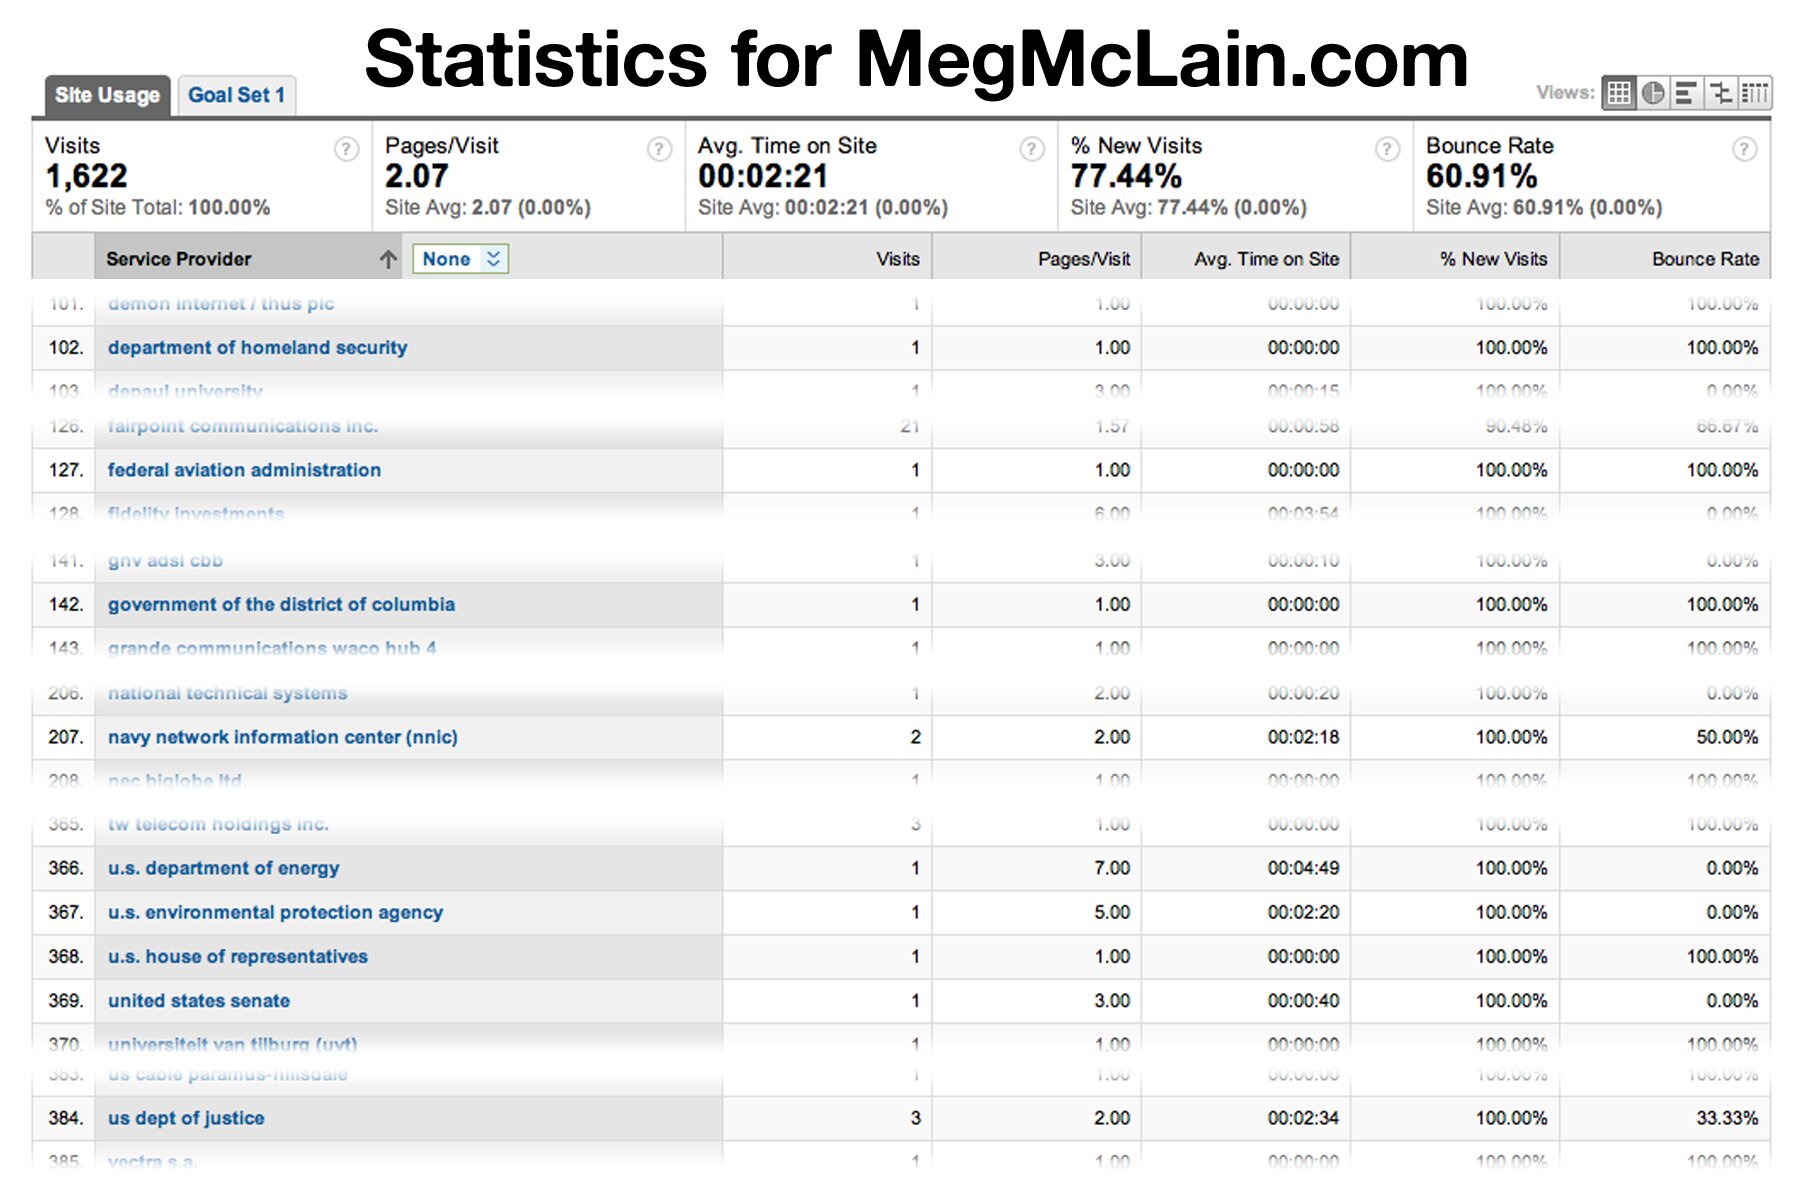Screen dimensions: 1800x1200
Task: Open u.s. house of representatives link
Action: click(238, 956)
